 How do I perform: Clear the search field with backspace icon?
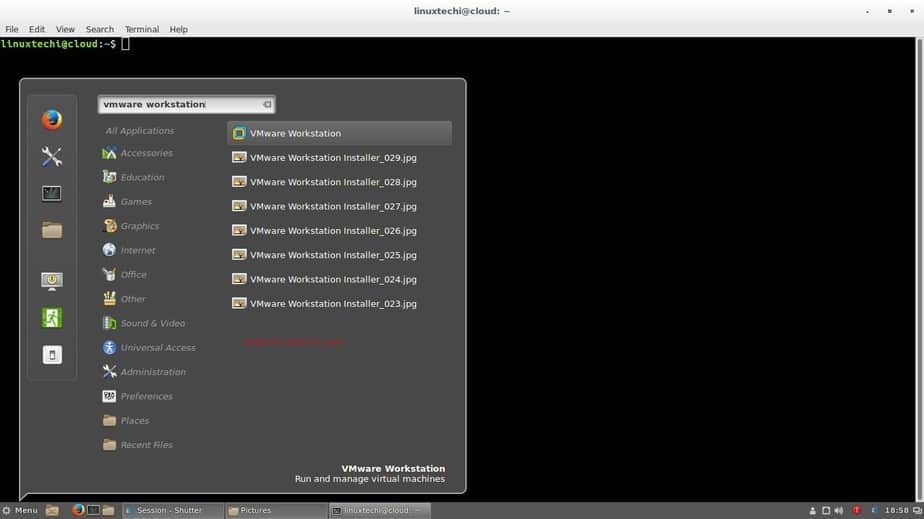pos(267,104)
